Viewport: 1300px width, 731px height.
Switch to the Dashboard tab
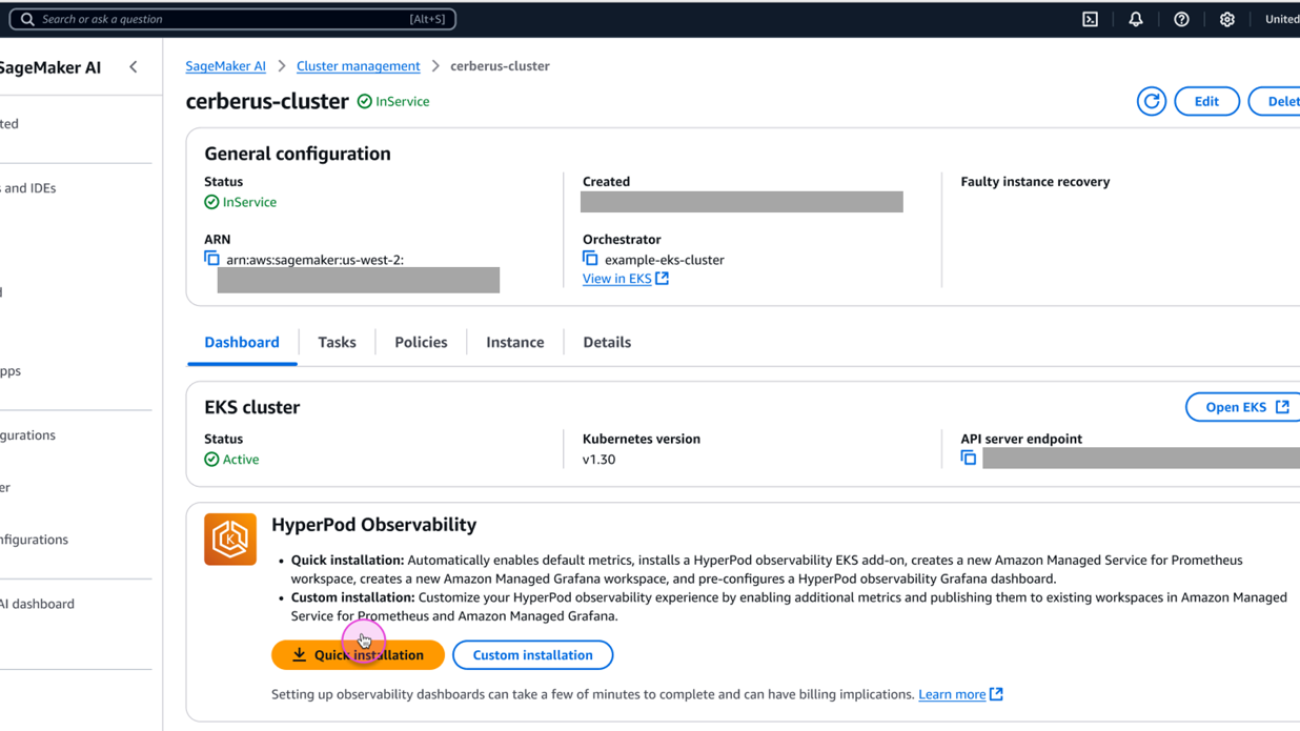[242, 342]
